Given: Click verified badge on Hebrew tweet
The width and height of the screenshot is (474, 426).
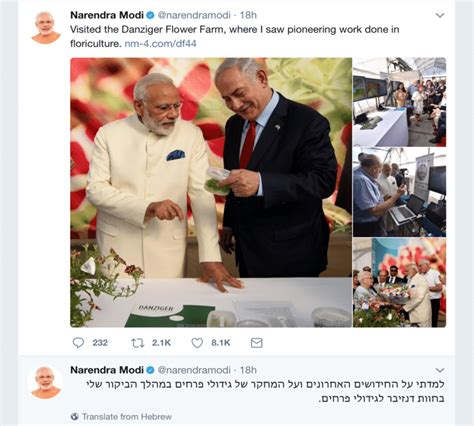Looking at the screenshot, I should tap(150, 370).
